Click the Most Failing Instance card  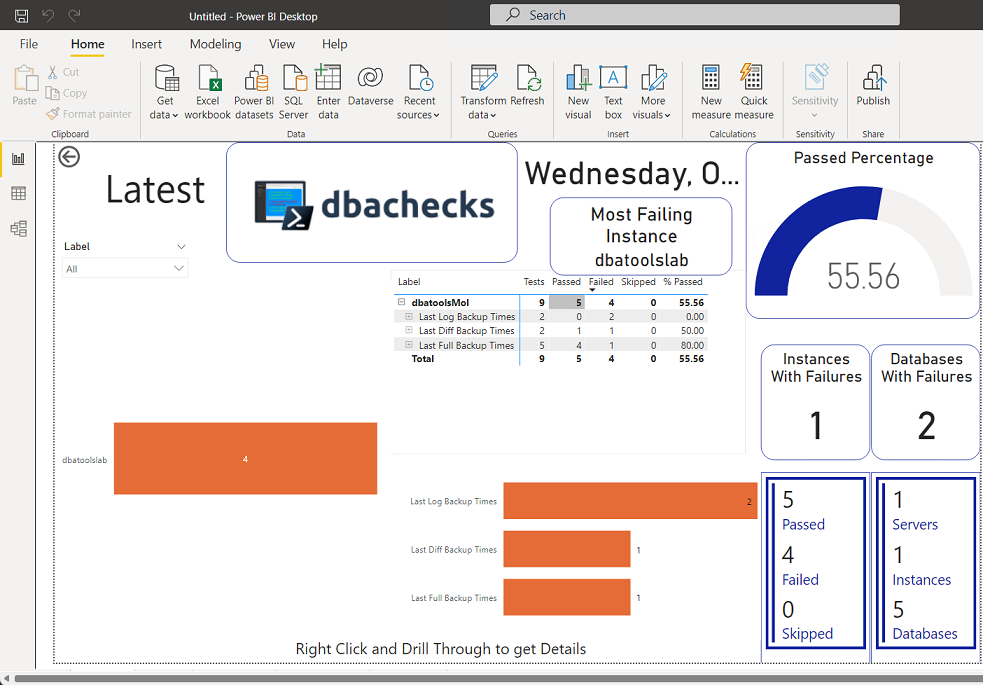[641, 236]
